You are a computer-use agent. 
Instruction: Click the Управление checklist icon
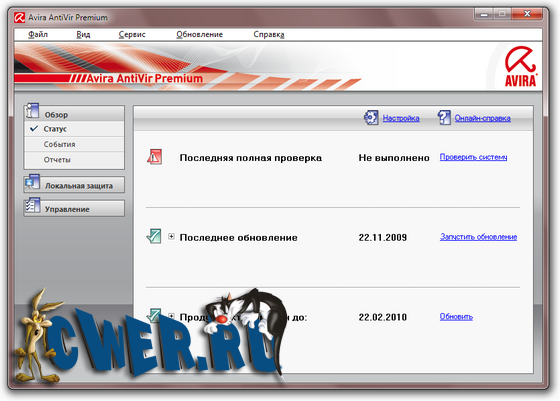pyautogui.click(x=32, y=206)
